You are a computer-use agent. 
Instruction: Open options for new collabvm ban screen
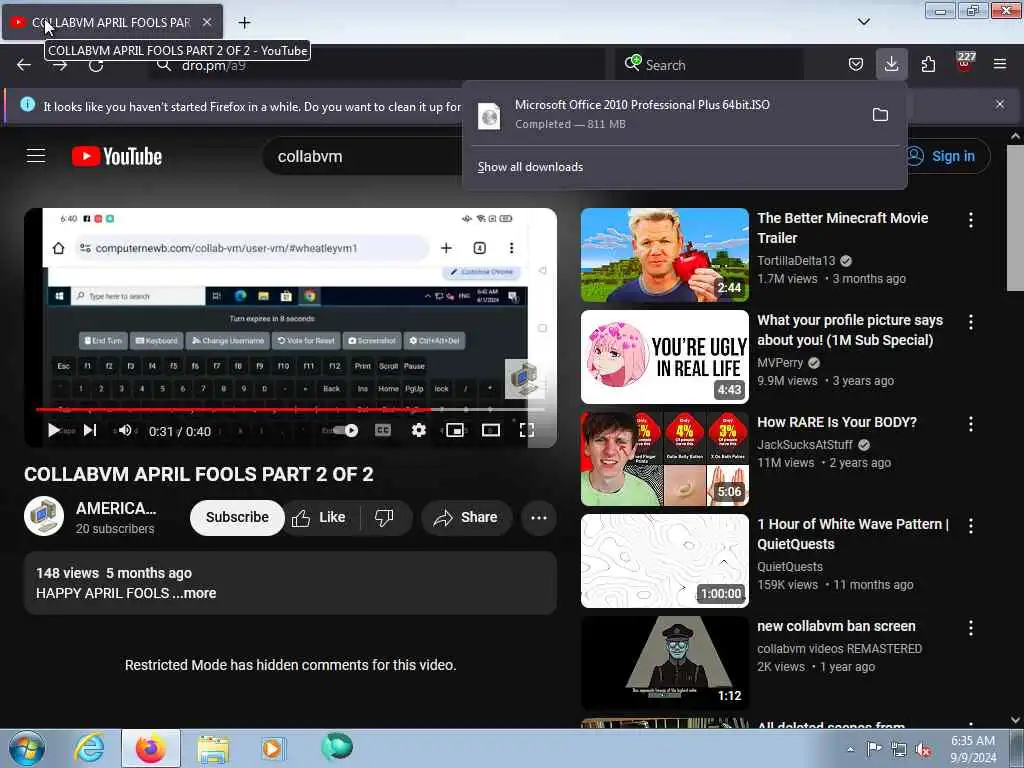pyautogui.click(x=971, y=628)
